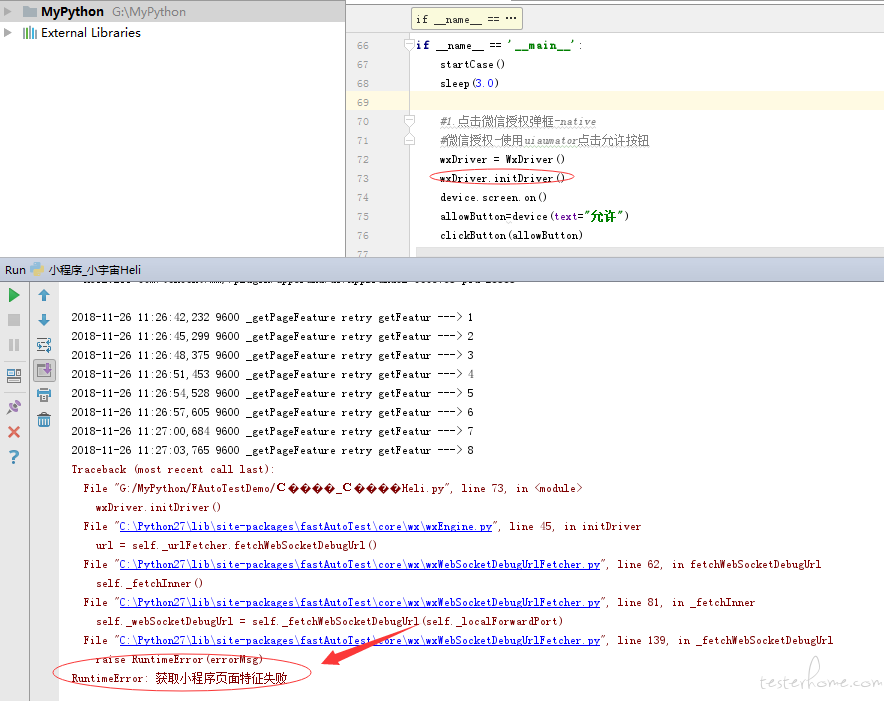884x701 pixels.
Task: Click the 'allowButton=device(text="允许")' line
Action: [534, 216]
